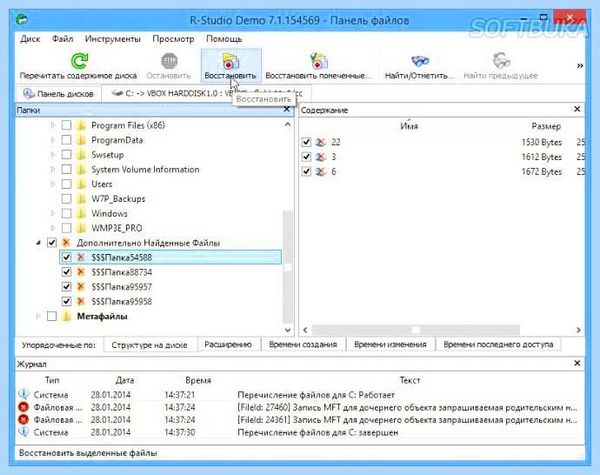This screenshot has height=475, width=600.
Task: Close the Папки panel
Action: (287, 109)
